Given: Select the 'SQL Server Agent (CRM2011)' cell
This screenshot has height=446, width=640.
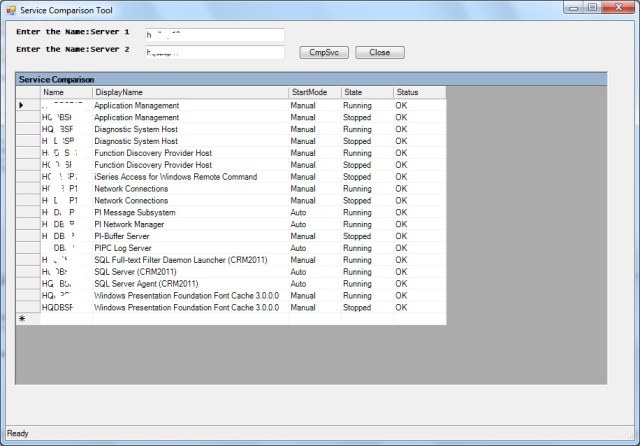Looking at the screenshot, I should (x=191, y=283).
